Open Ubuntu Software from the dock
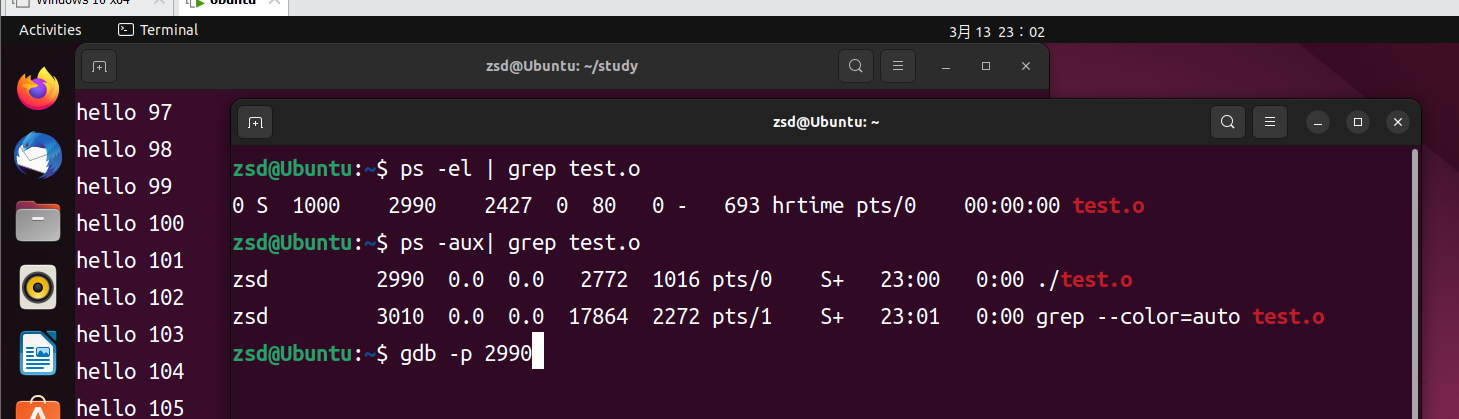Screen dimensions: 1459x419 [x=39, y=410]
